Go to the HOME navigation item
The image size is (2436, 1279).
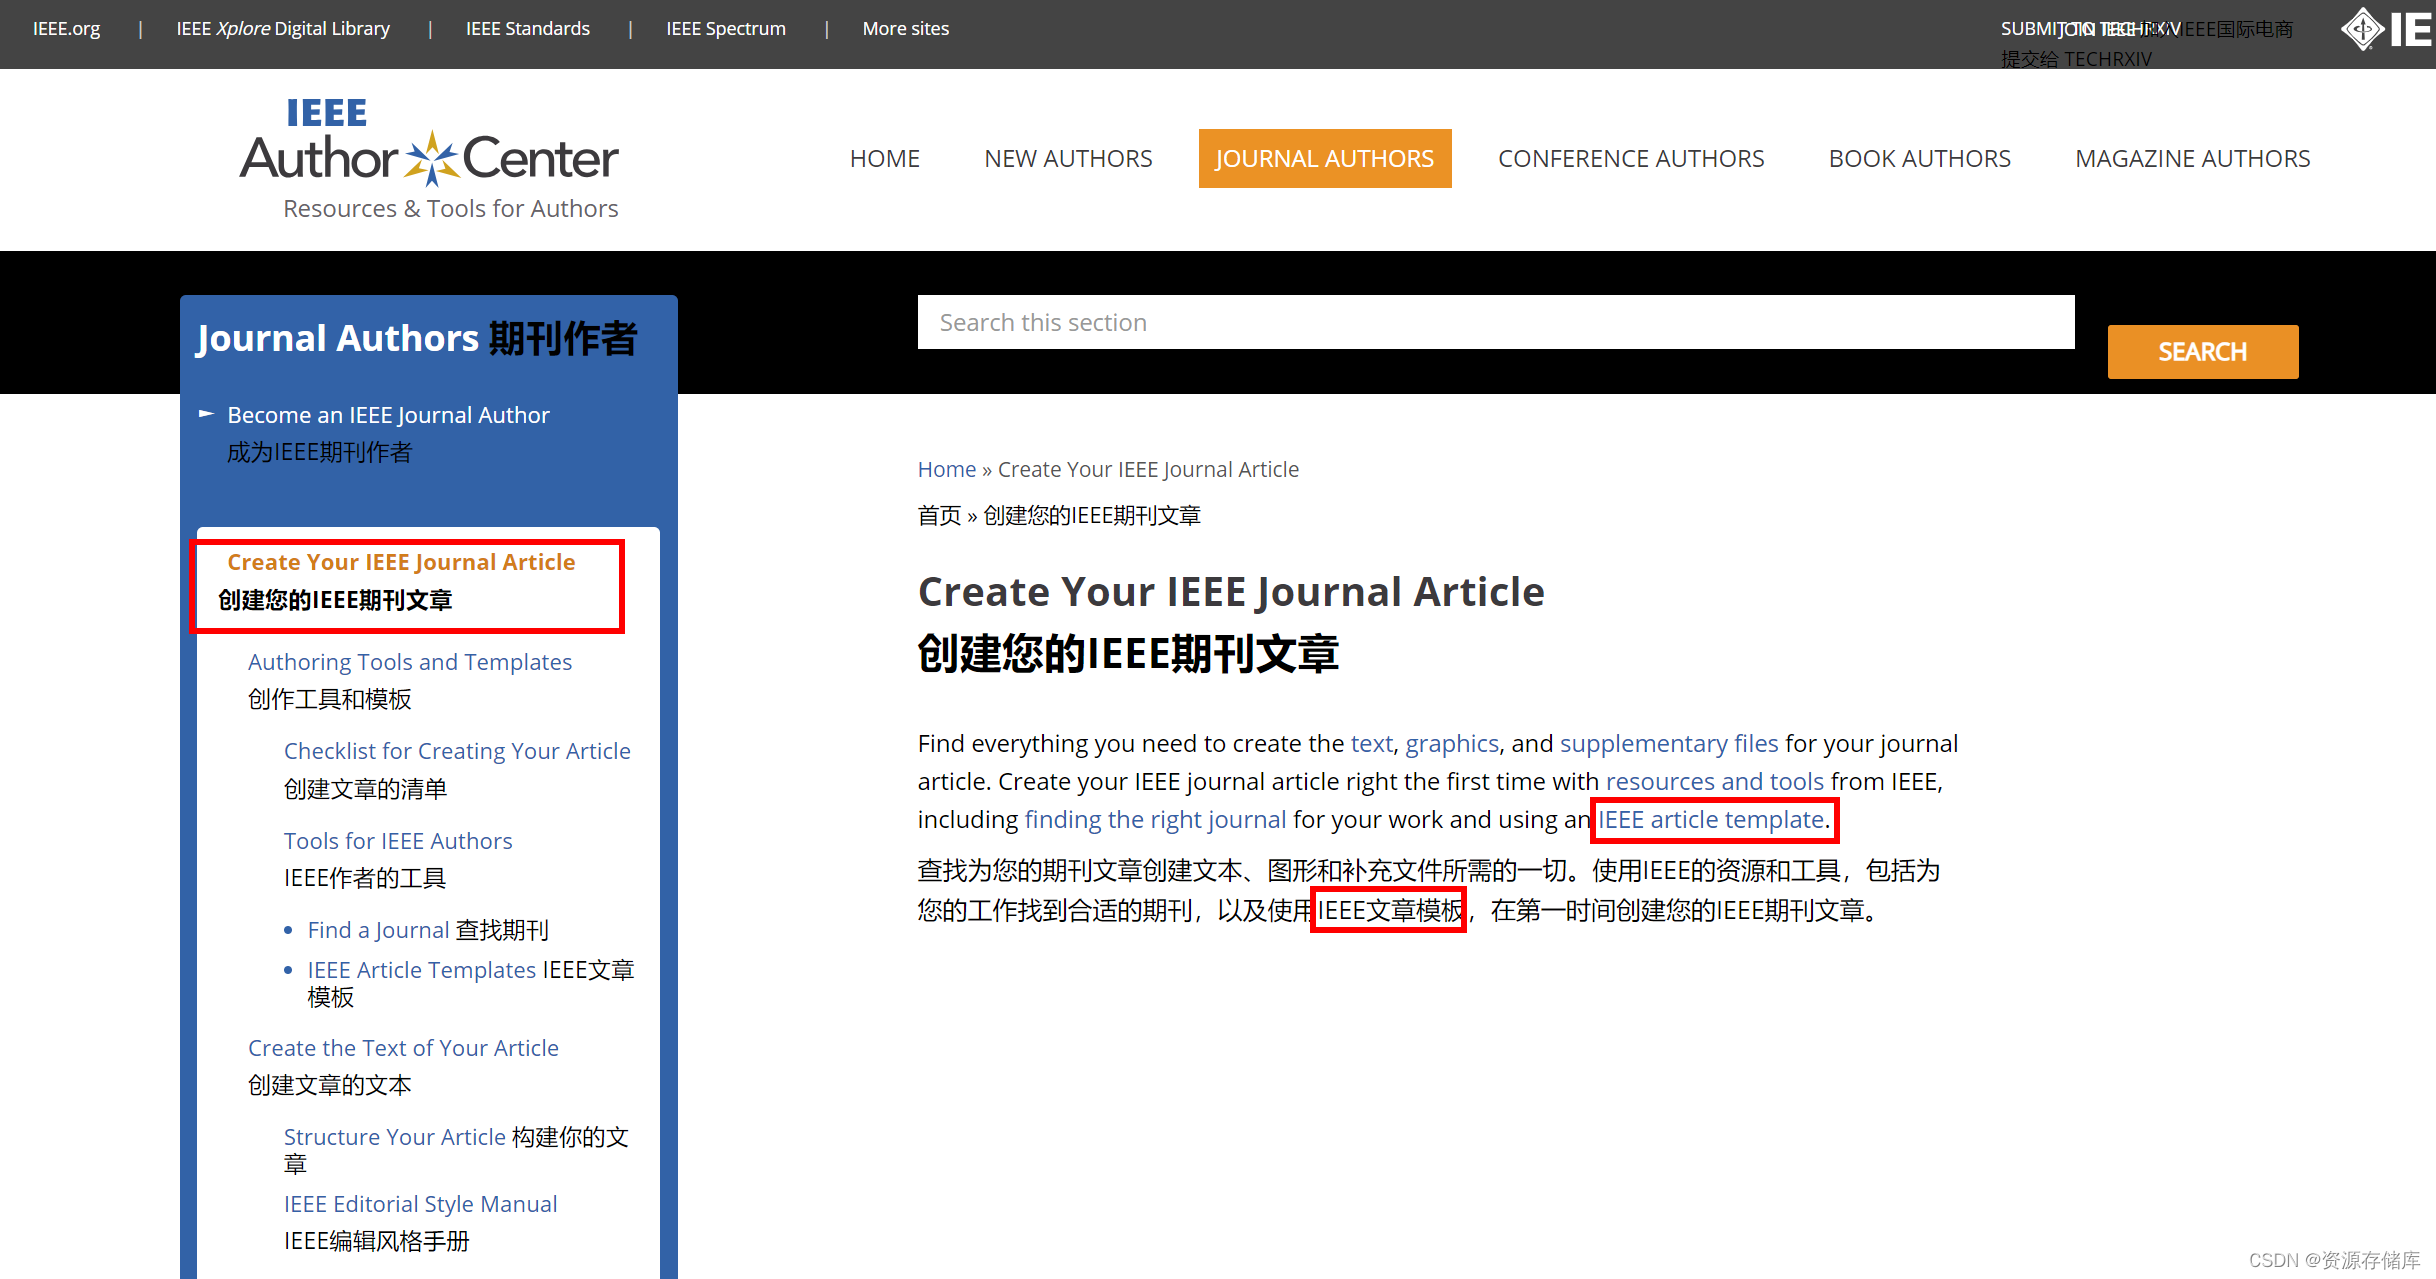click(884, 158)
